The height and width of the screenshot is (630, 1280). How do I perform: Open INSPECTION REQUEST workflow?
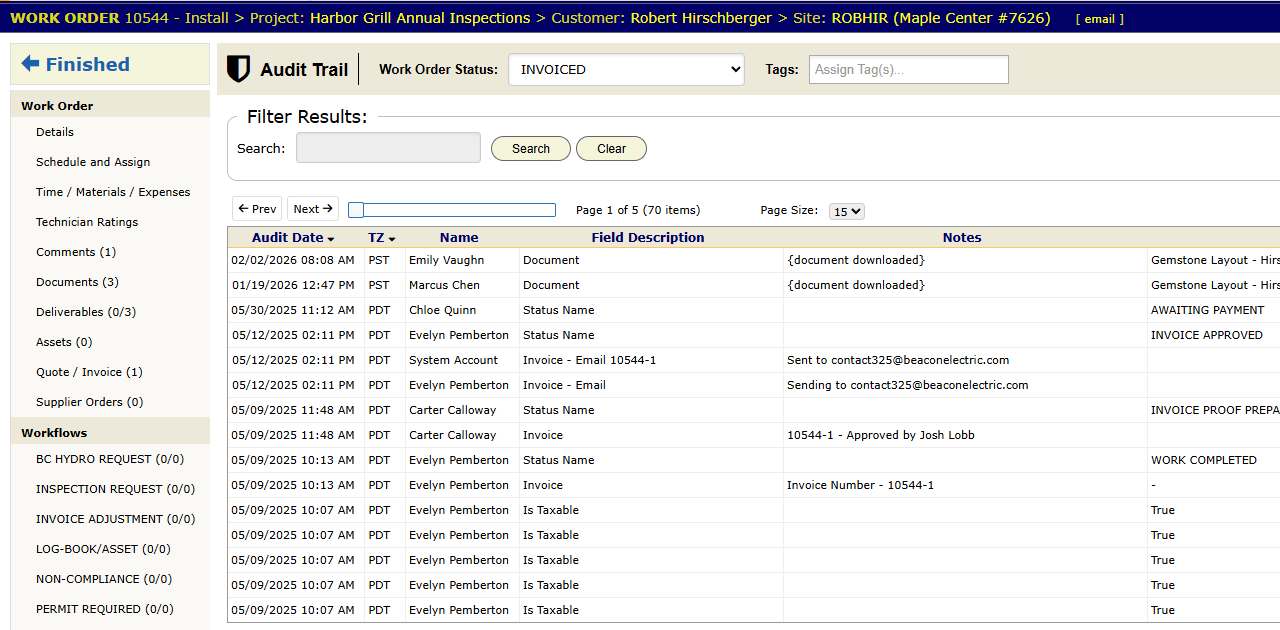(115, 489)
